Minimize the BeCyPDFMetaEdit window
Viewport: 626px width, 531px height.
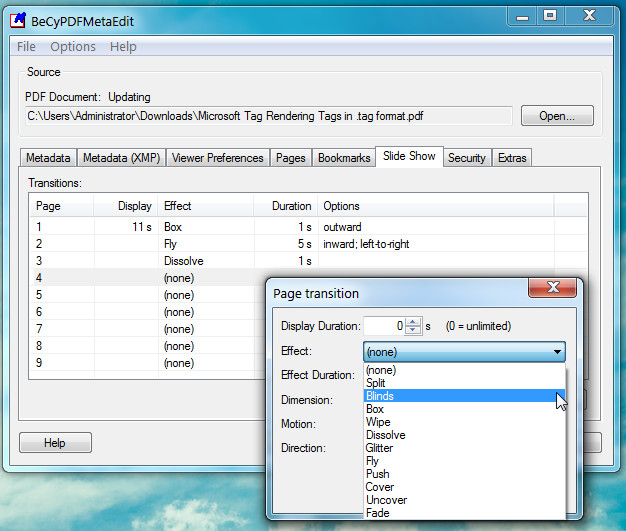pos(522,16)
